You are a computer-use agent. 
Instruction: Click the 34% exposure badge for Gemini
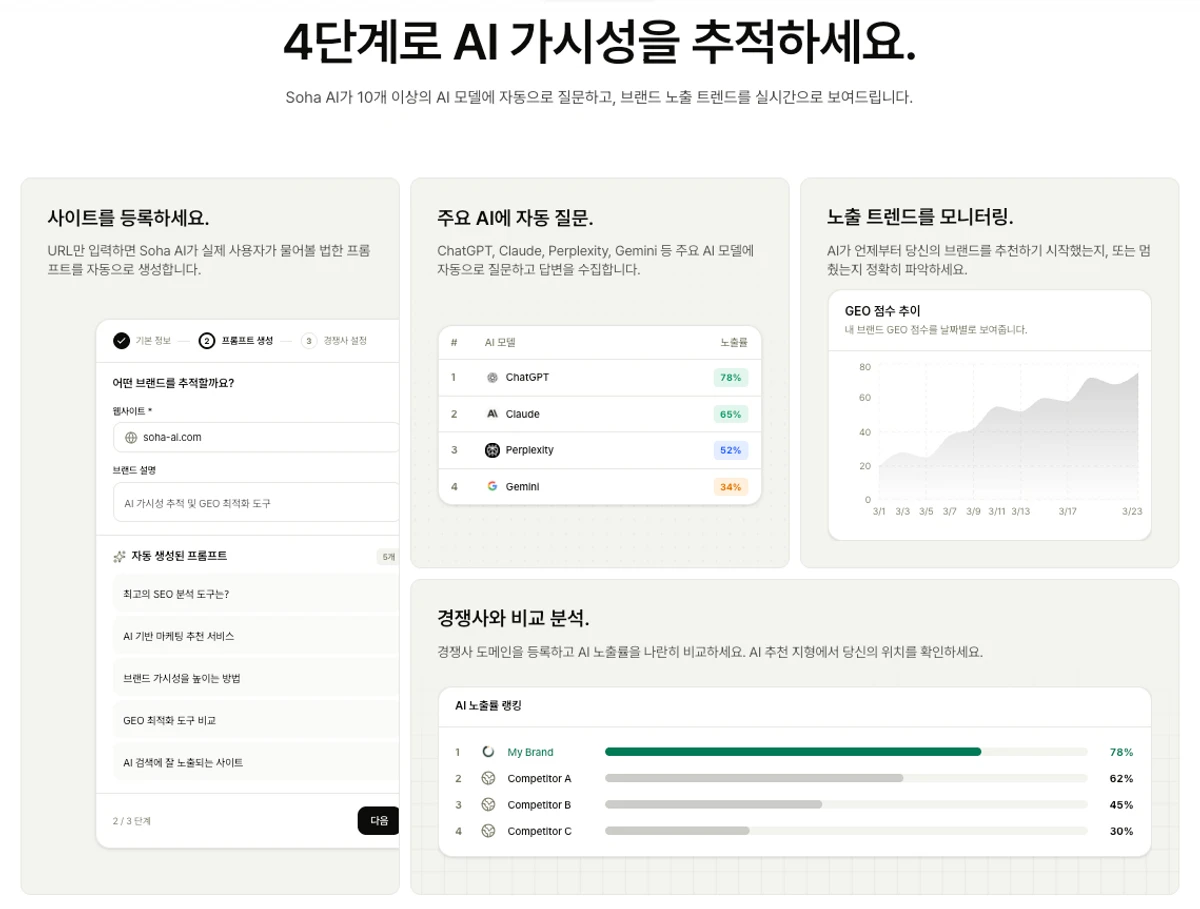731,487
